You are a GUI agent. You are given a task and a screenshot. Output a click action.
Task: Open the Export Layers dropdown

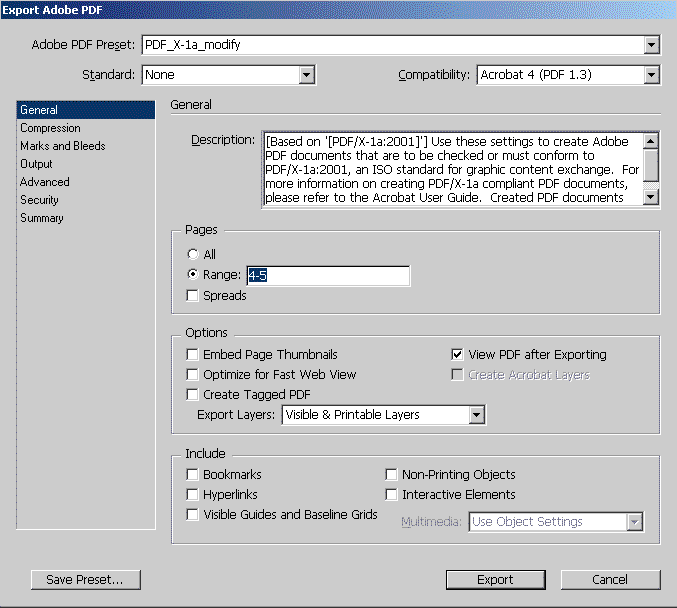click(383, 415)
